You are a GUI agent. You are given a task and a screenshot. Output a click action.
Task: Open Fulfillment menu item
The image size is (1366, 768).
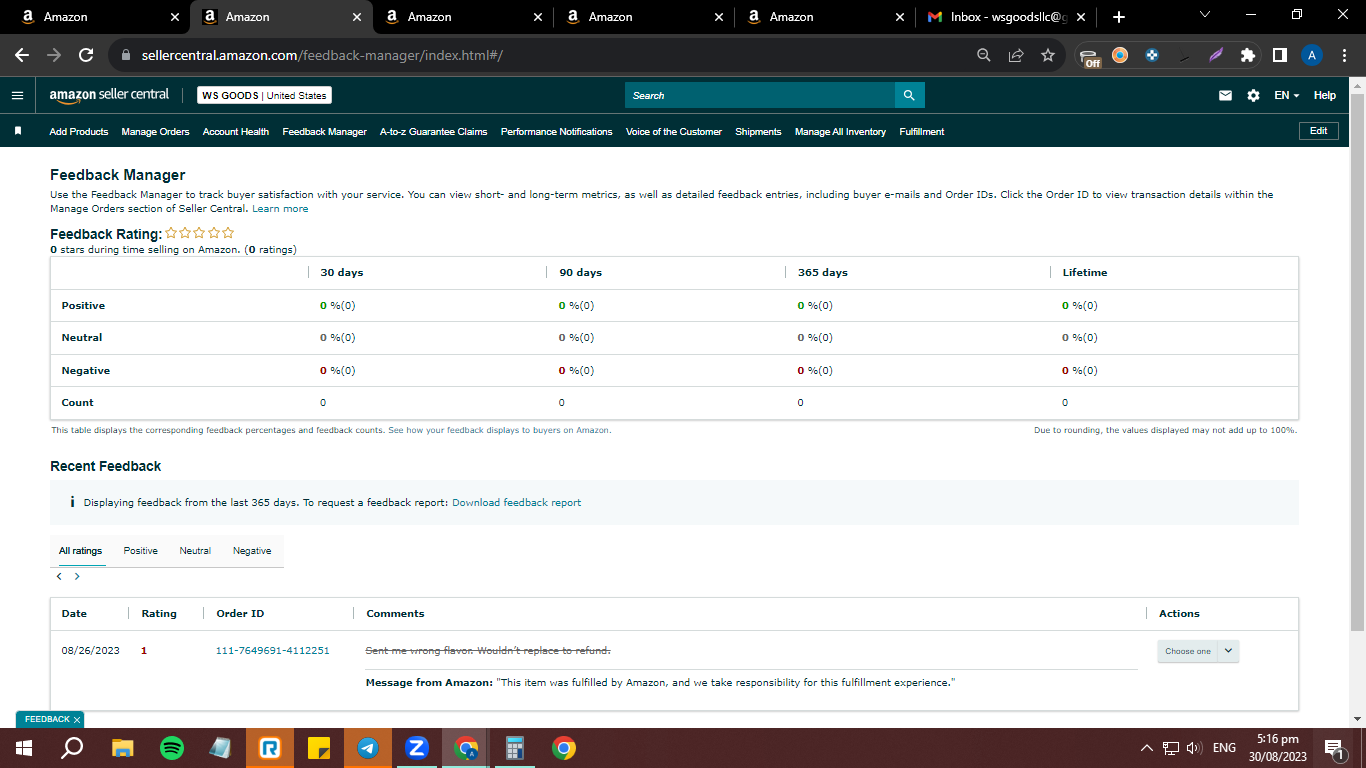point(922,132)
